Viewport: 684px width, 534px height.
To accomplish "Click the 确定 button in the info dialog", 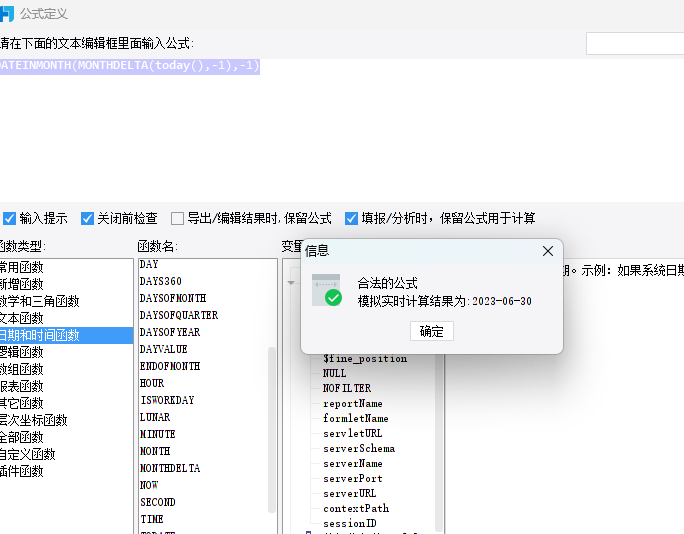I will coord(431,331).
